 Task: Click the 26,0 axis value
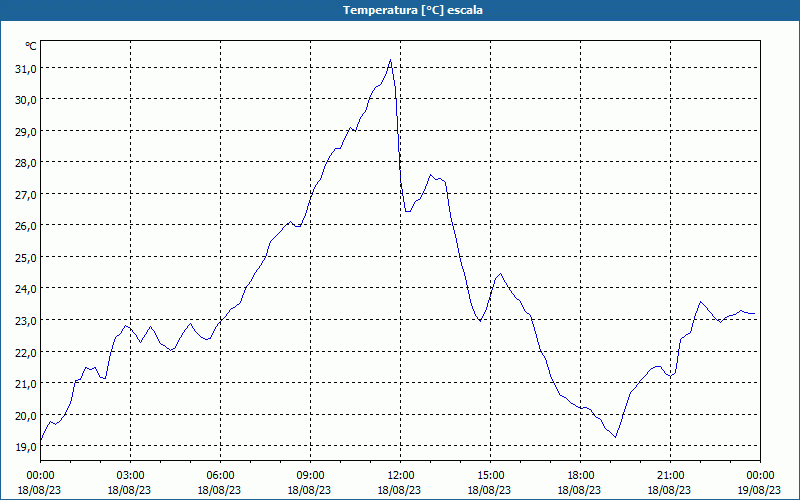(x=26, y=226)
